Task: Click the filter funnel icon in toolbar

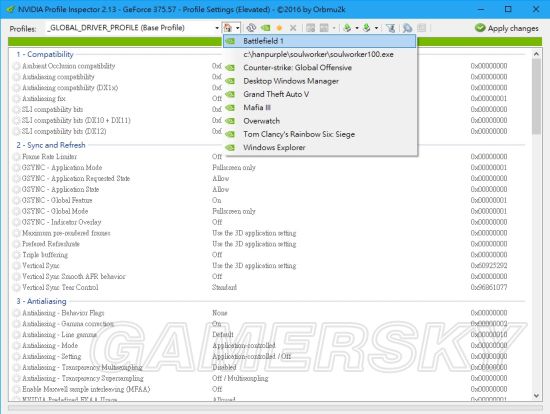Action: click(x=390, y=28)
